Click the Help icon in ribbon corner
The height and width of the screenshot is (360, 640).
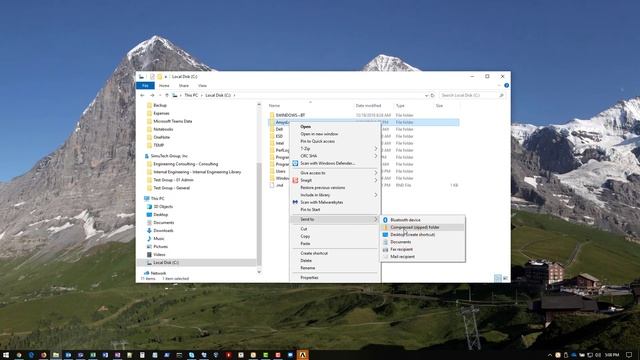click(506, 85)
